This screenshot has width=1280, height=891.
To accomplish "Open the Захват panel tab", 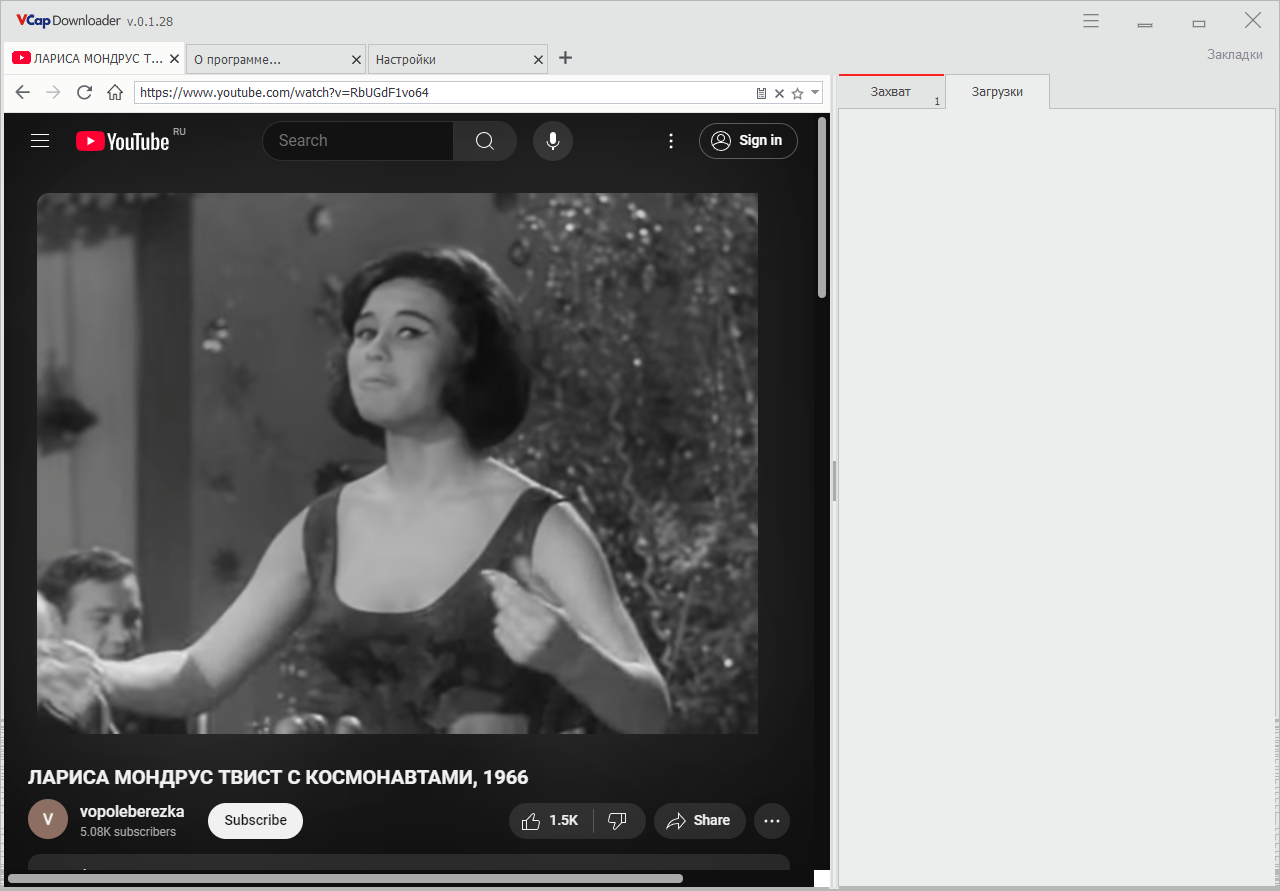I will click(891, 91).
